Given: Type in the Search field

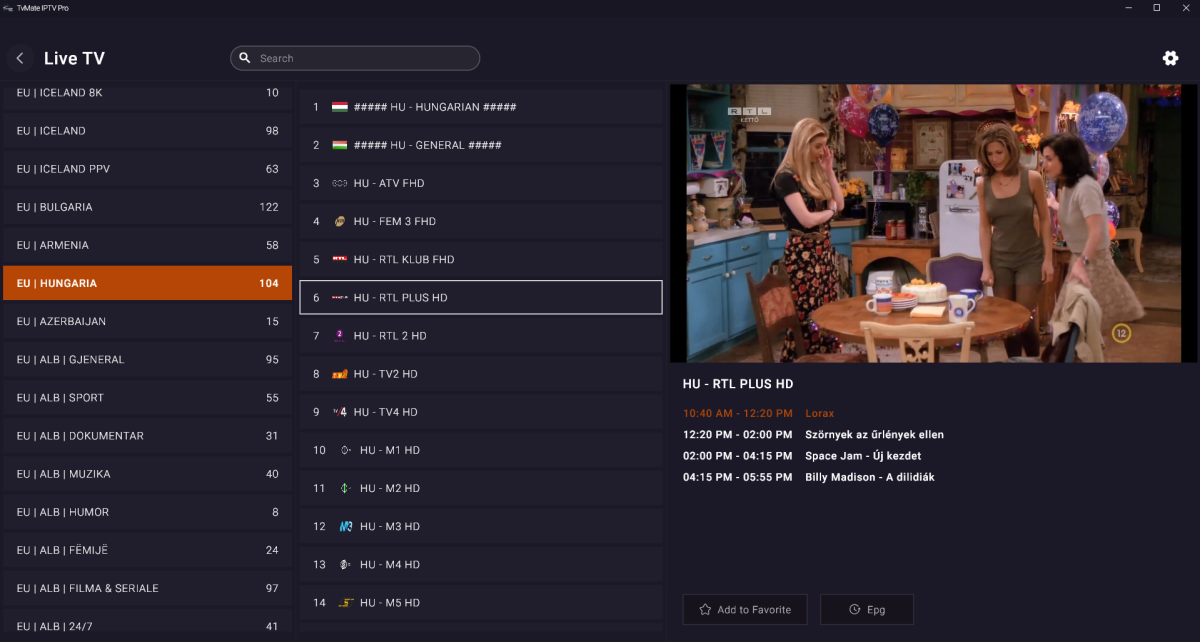Looking at the screenshot, I should pyautogui.click(x=365, y=58).
